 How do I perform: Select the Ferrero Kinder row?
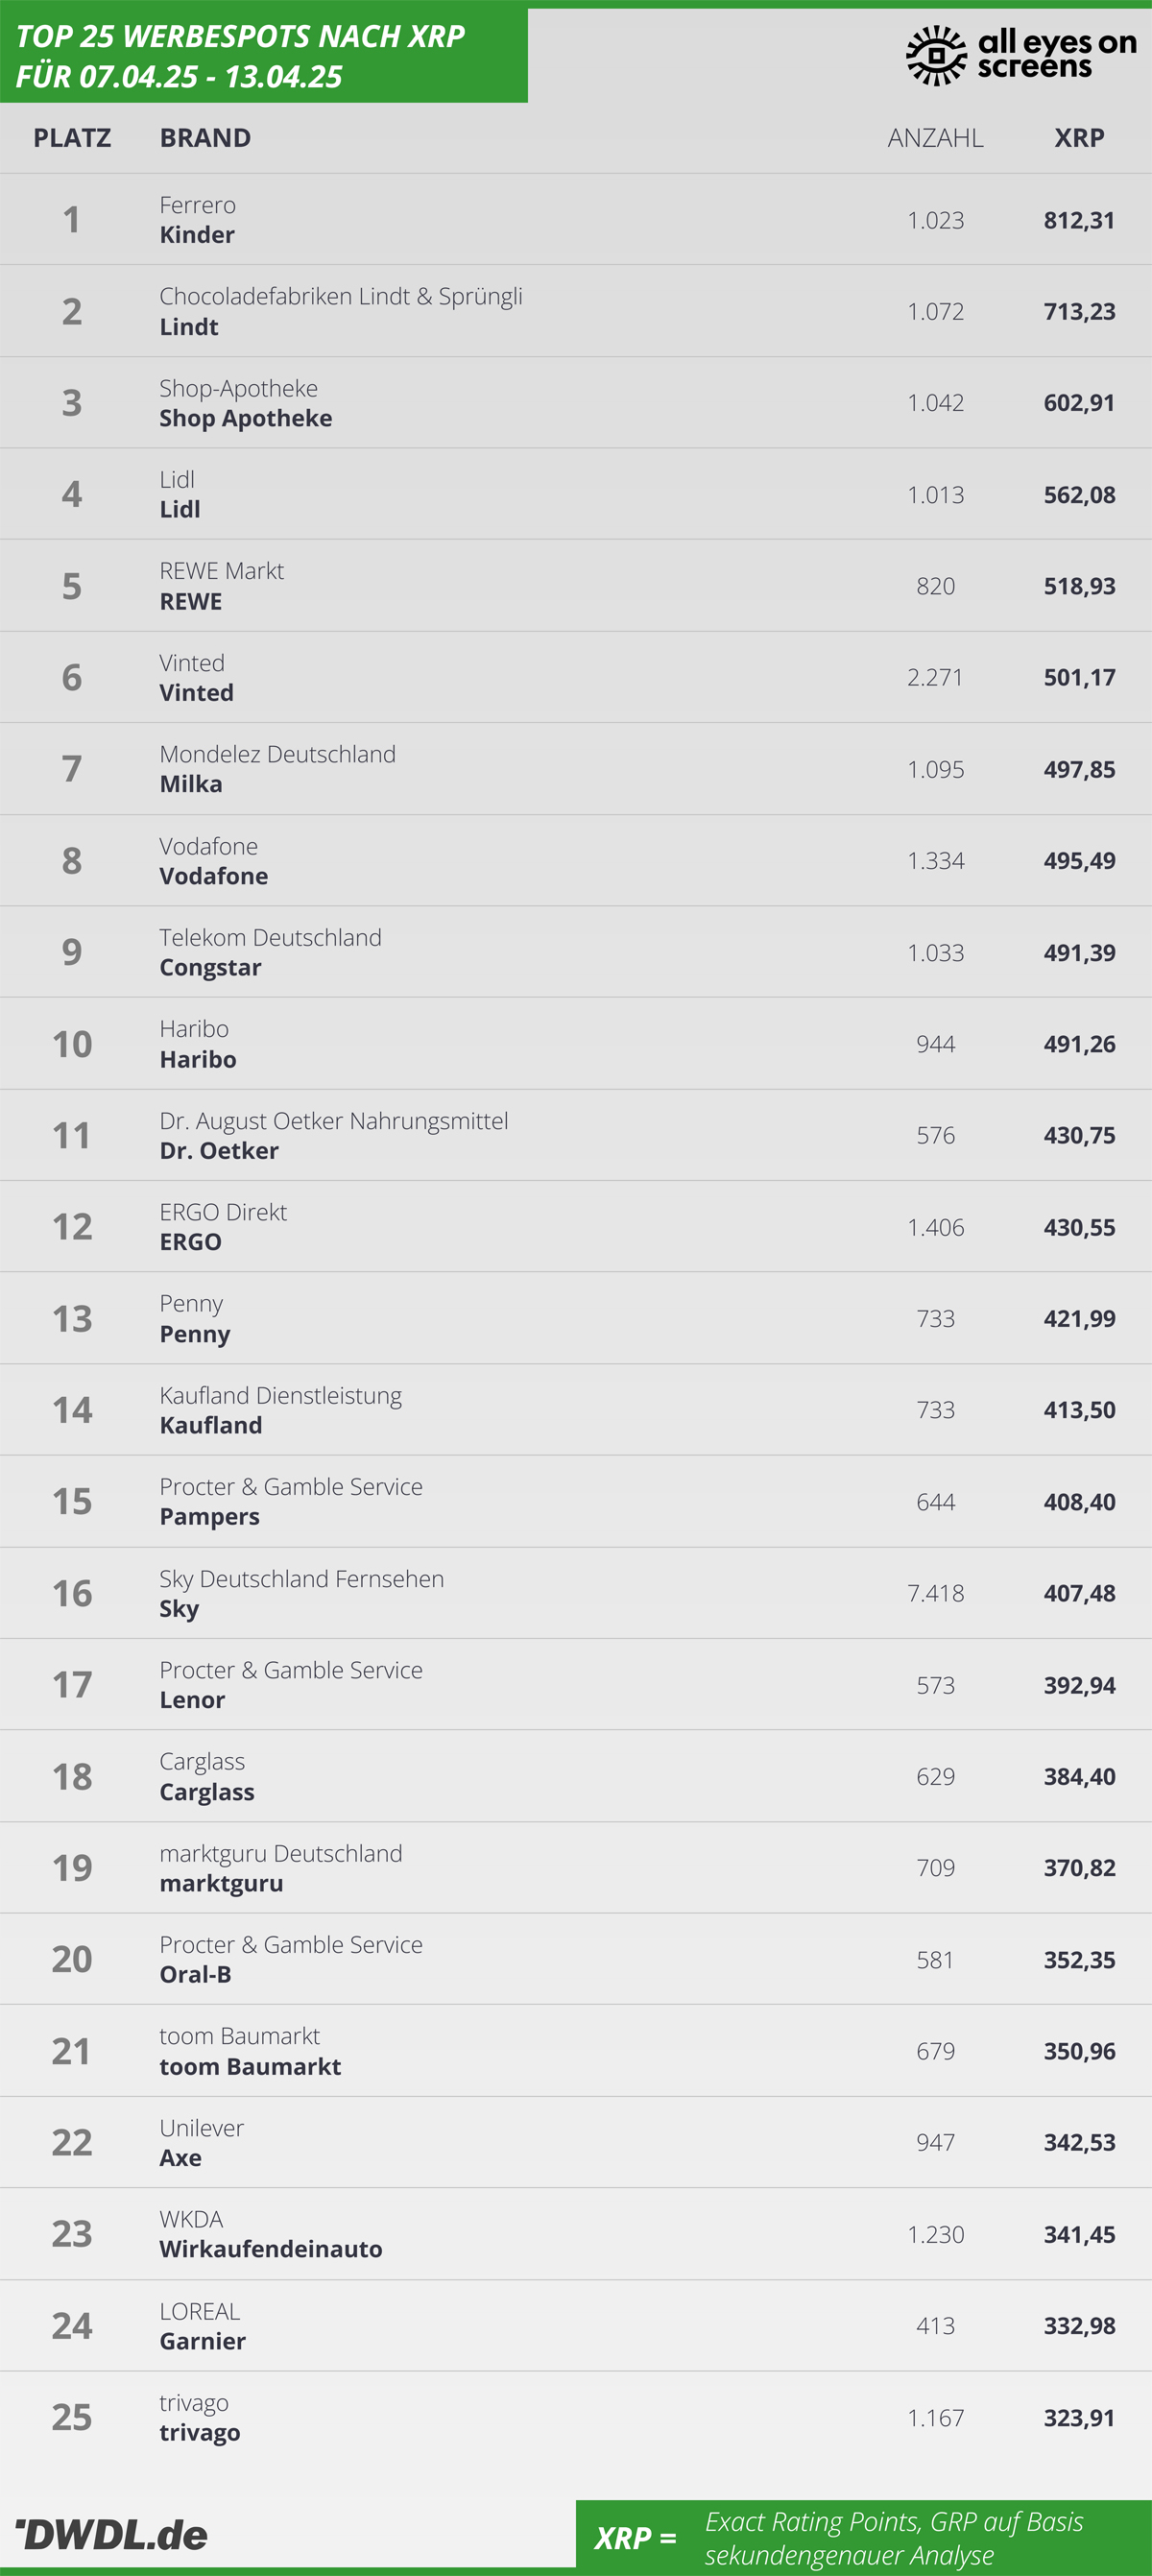[576, 219]
